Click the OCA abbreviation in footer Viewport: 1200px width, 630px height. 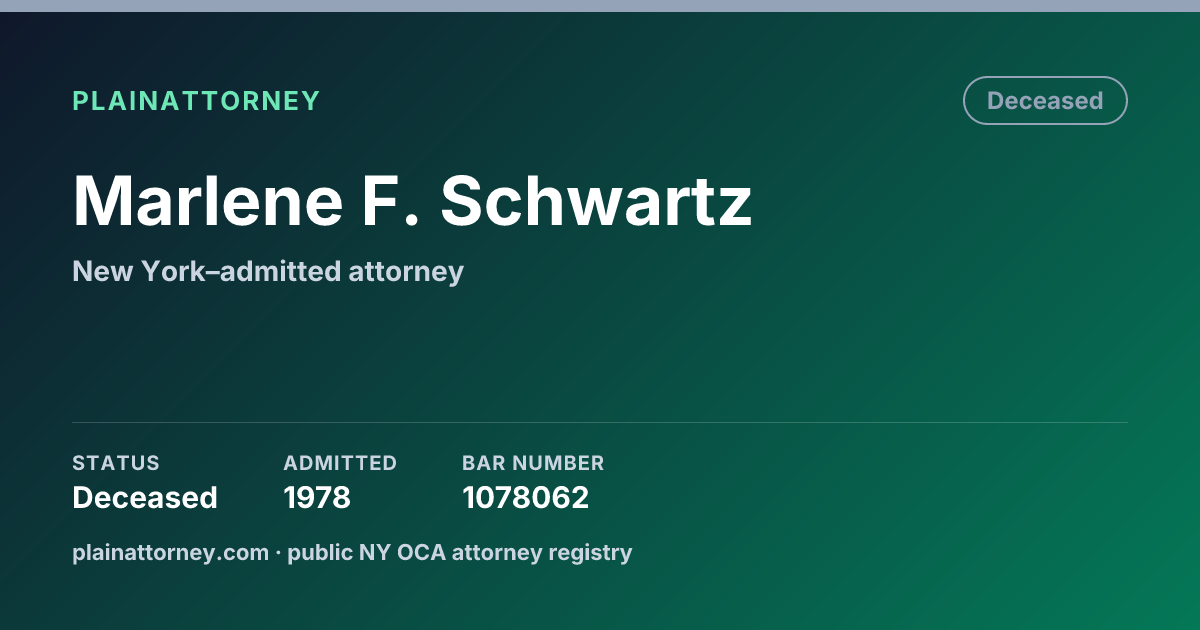pos(423,552)
